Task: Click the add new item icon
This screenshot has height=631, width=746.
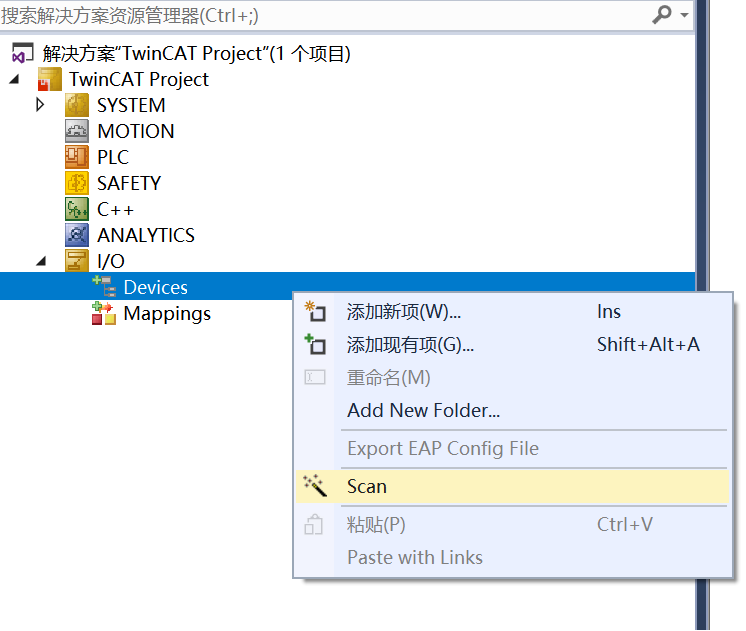Action: click(315, 311)
